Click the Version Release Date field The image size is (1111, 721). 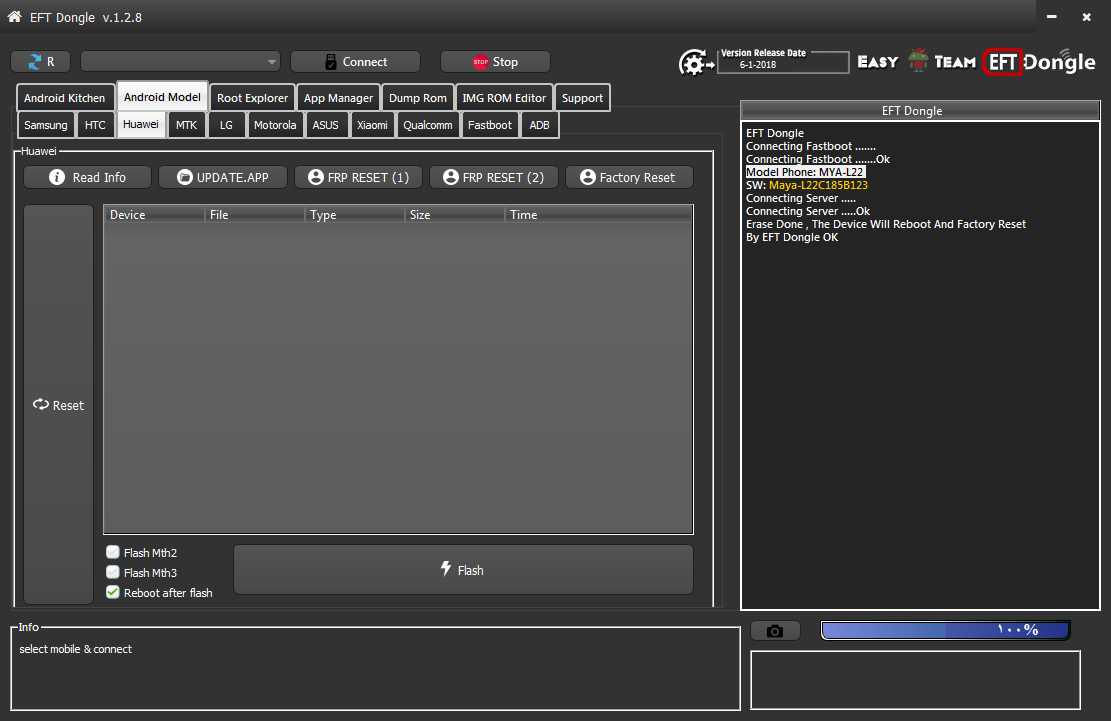coord(783,62)
